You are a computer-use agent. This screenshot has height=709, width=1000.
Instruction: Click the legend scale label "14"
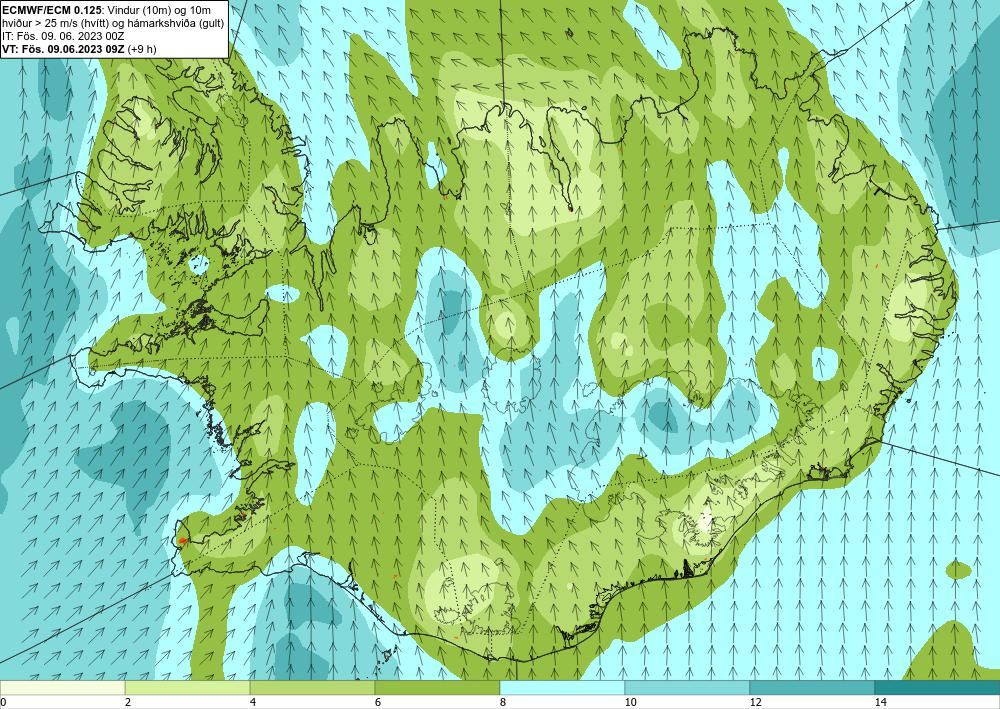click(x=880, y=702)
